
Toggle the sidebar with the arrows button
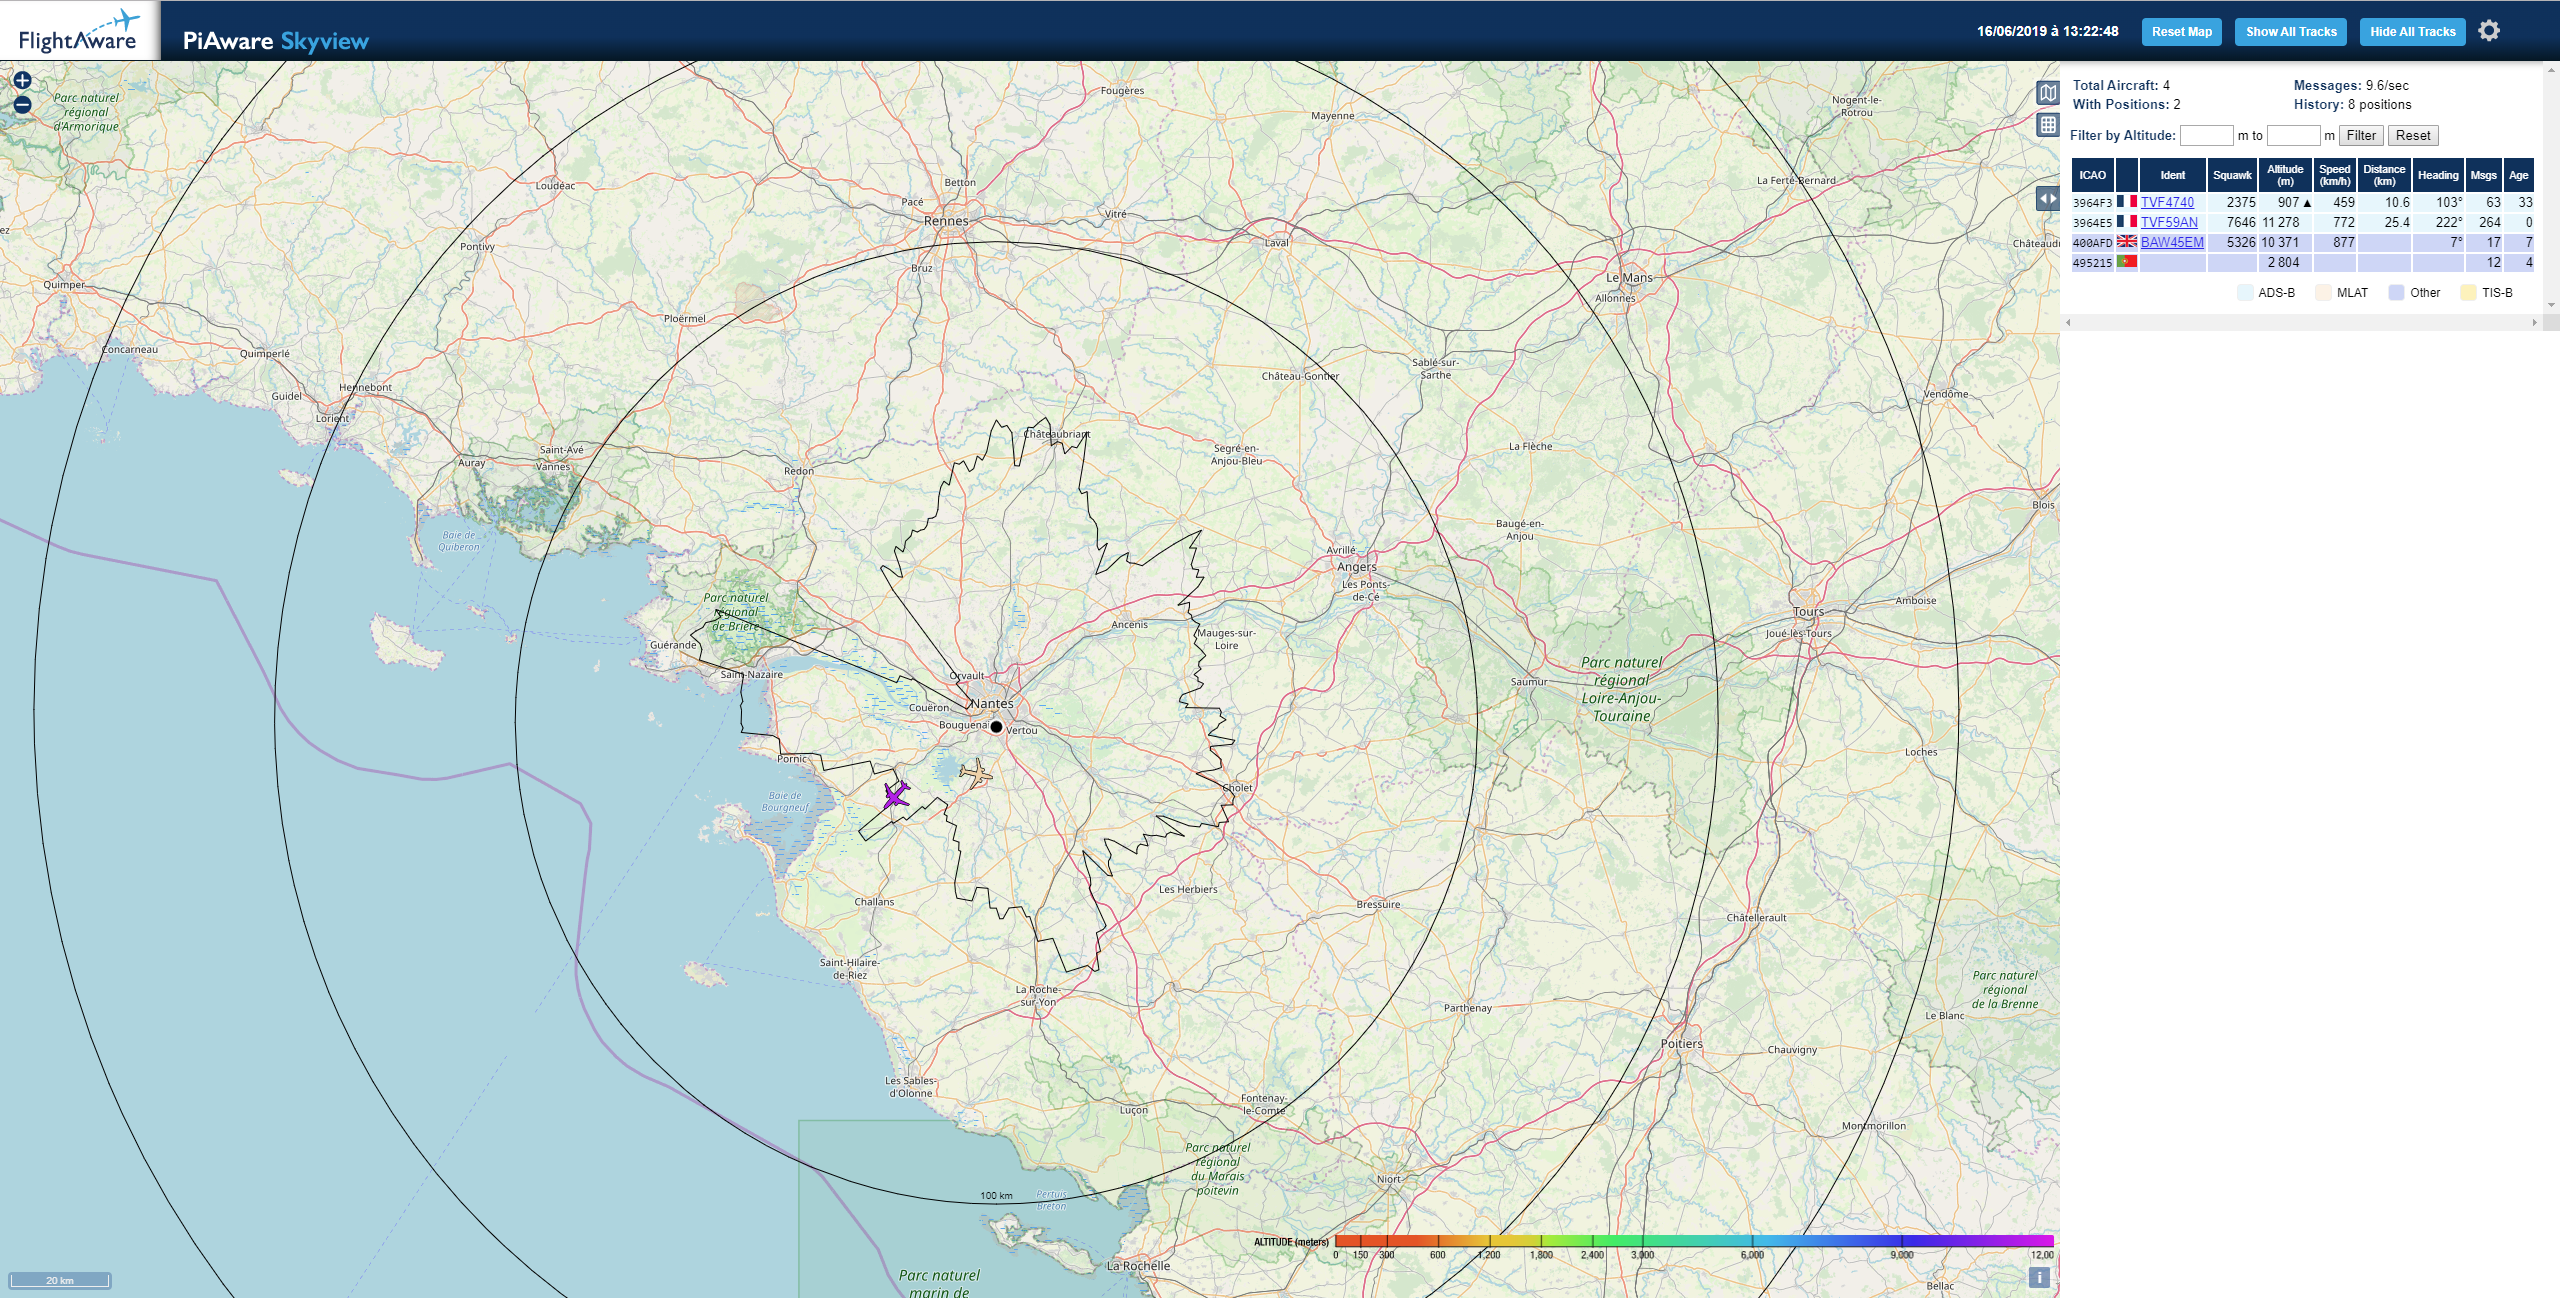coord(2047,198)
